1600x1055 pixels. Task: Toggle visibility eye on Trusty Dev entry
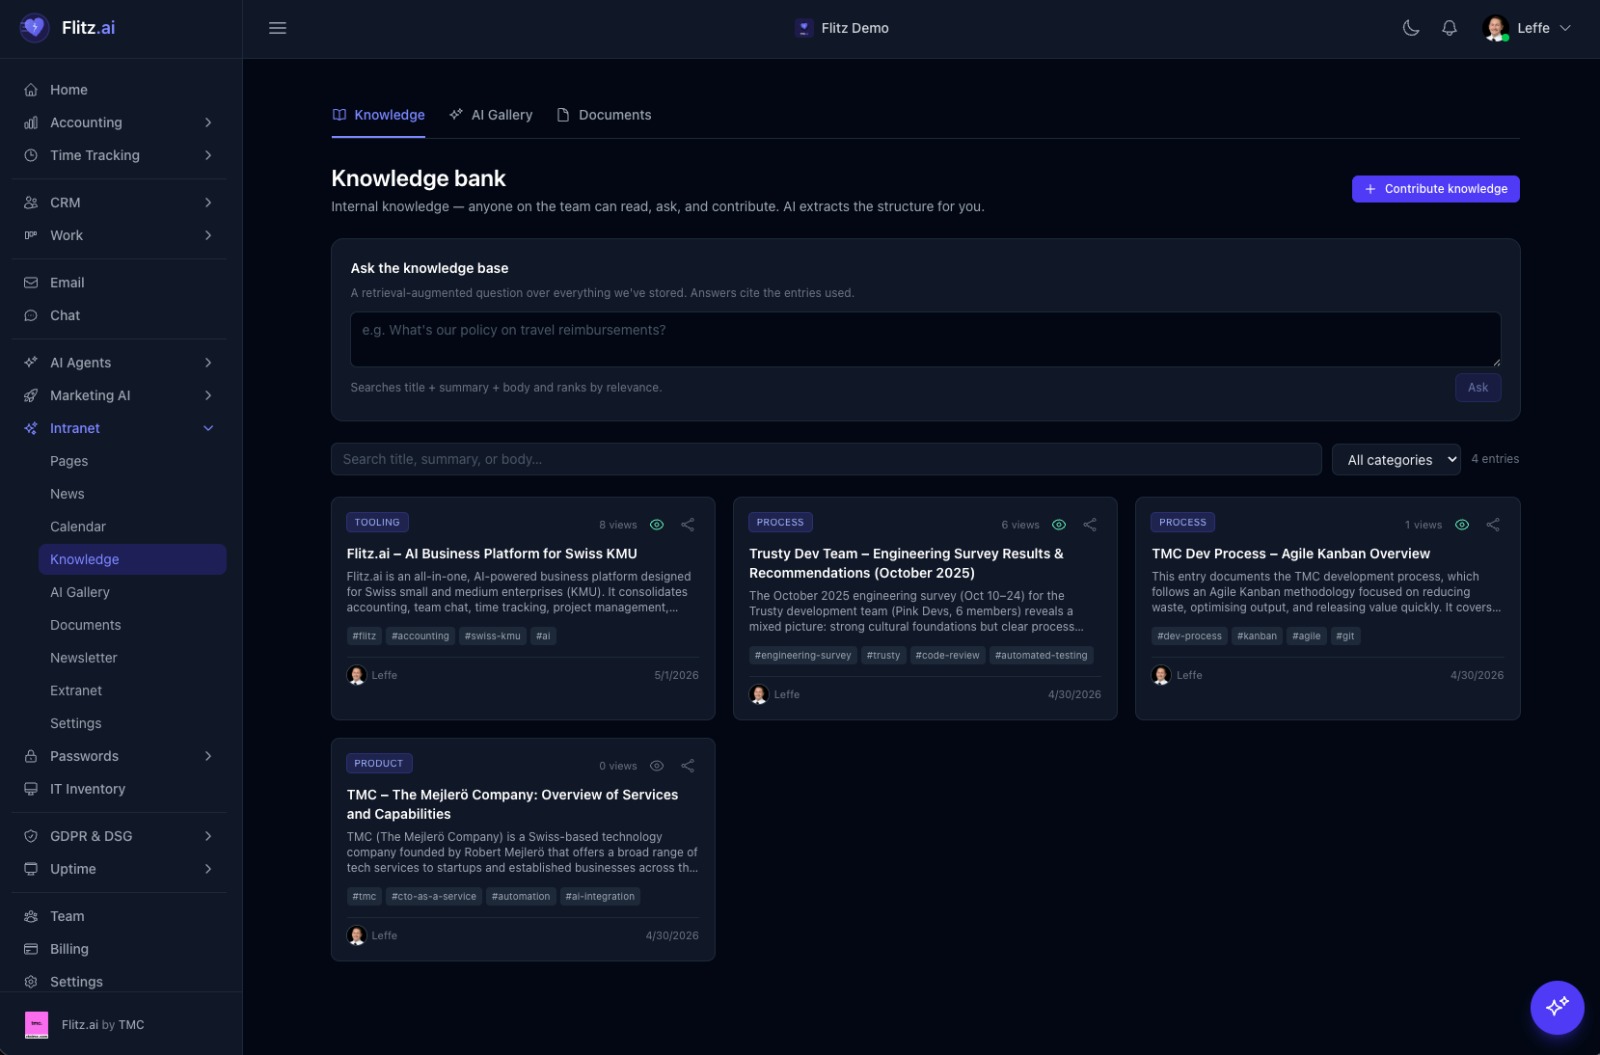click(x=1059, y=525)
